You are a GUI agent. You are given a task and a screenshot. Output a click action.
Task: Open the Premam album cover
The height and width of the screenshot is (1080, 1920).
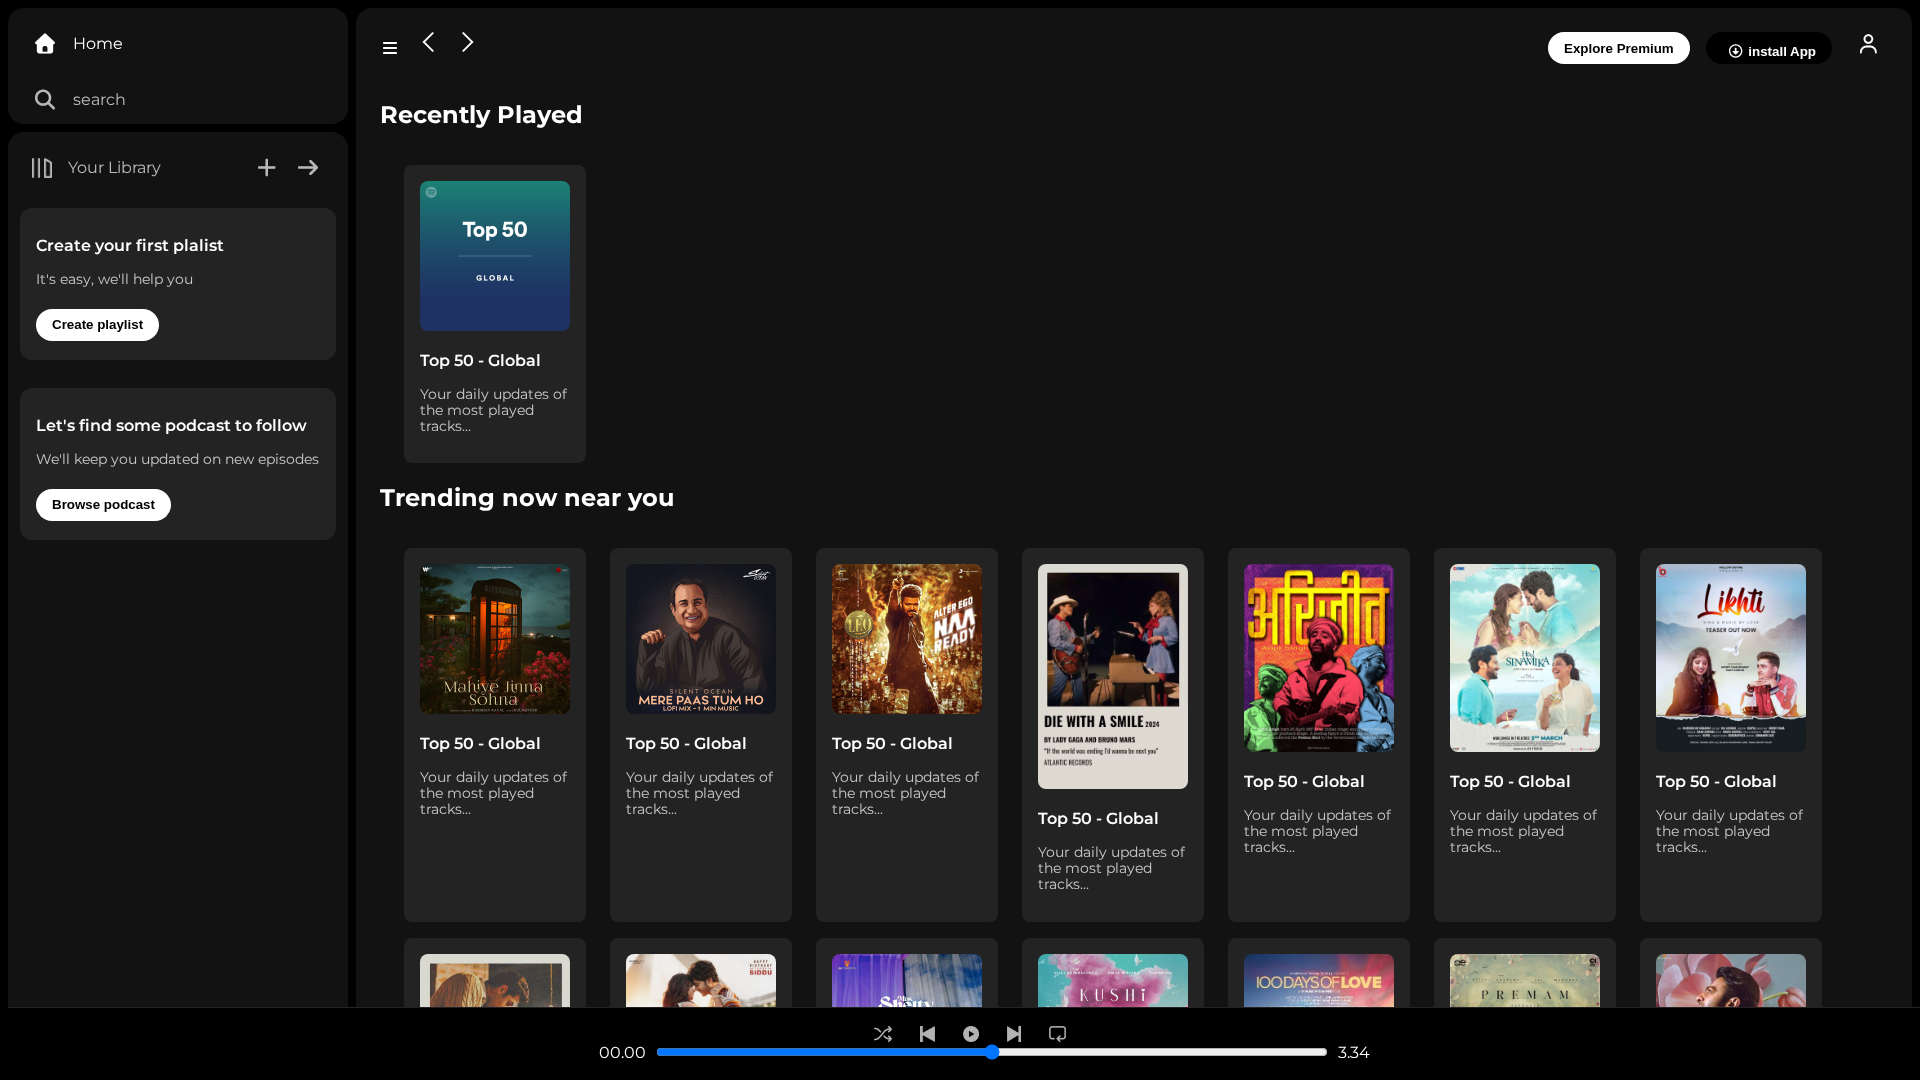click(x=1525, y=981)
